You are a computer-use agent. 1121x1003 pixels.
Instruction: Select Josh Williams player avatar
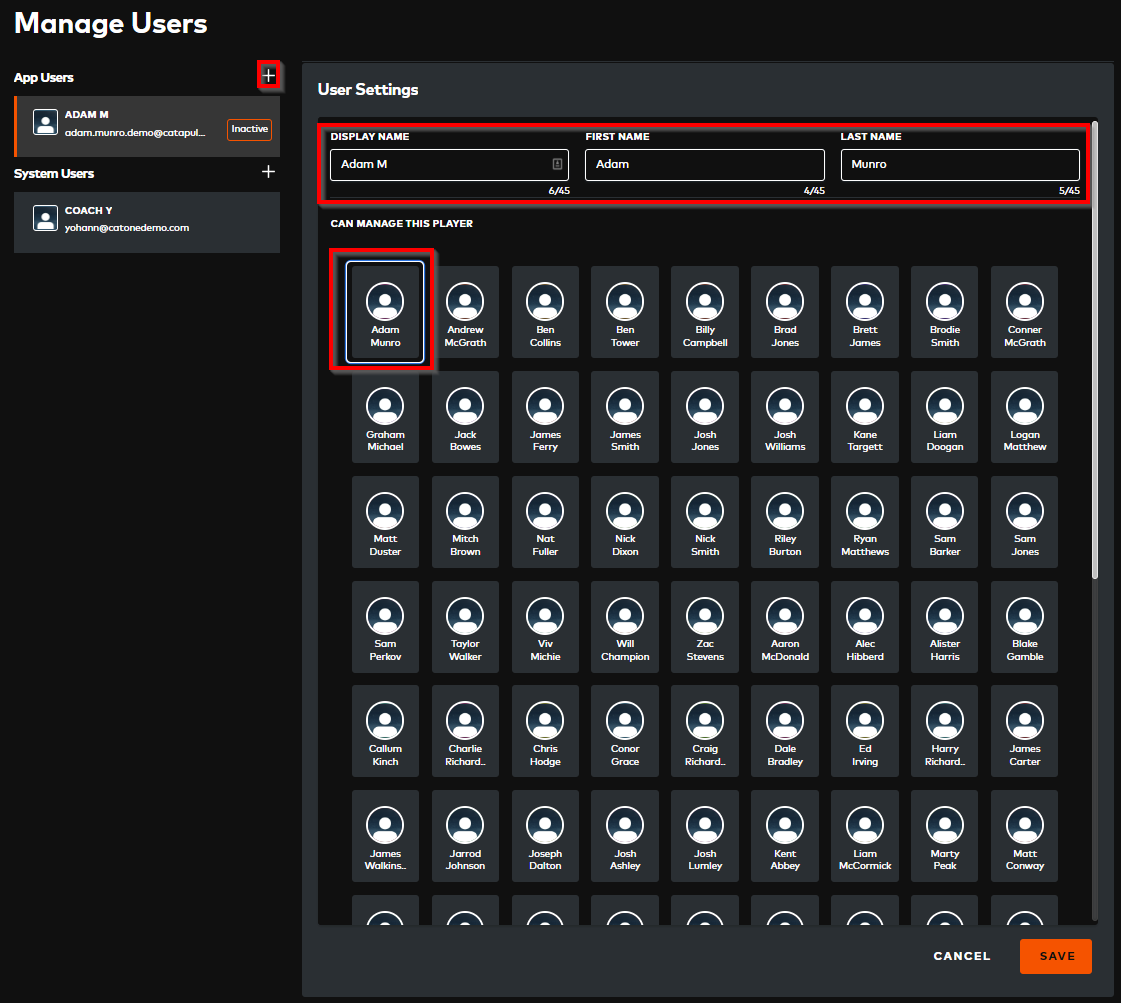coord(785,406)
